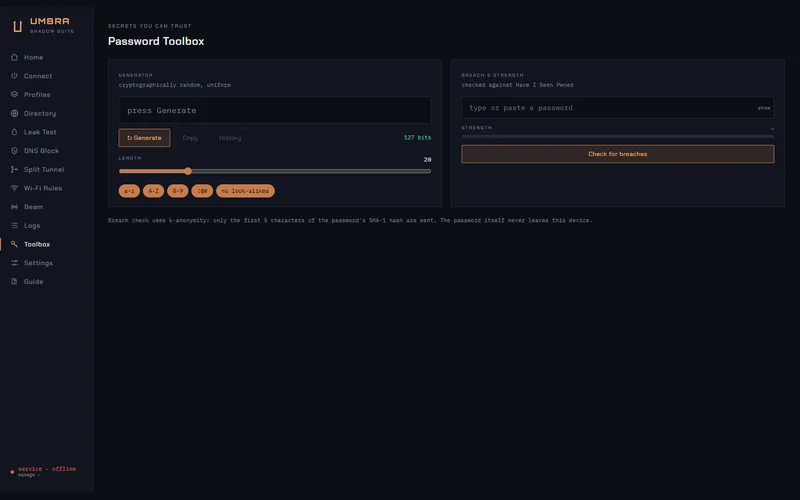800x500 pixels.
Task: Click the Home house icon
Action: [x=14, y=57]
